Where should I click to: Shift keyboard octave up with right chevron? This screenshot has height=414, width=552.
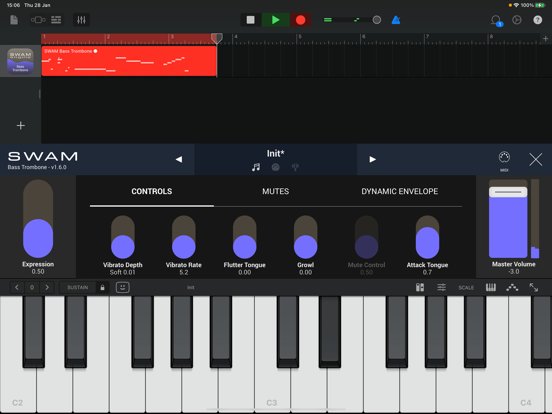47,287
